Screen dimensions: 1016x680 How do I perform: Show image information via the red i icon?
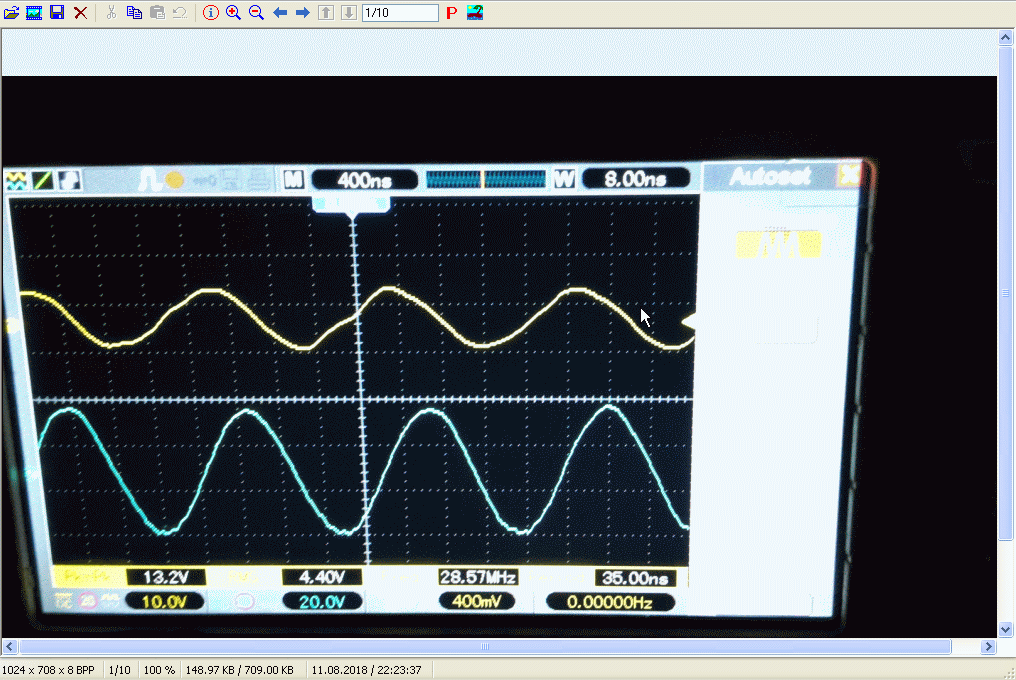coord(210,13)
